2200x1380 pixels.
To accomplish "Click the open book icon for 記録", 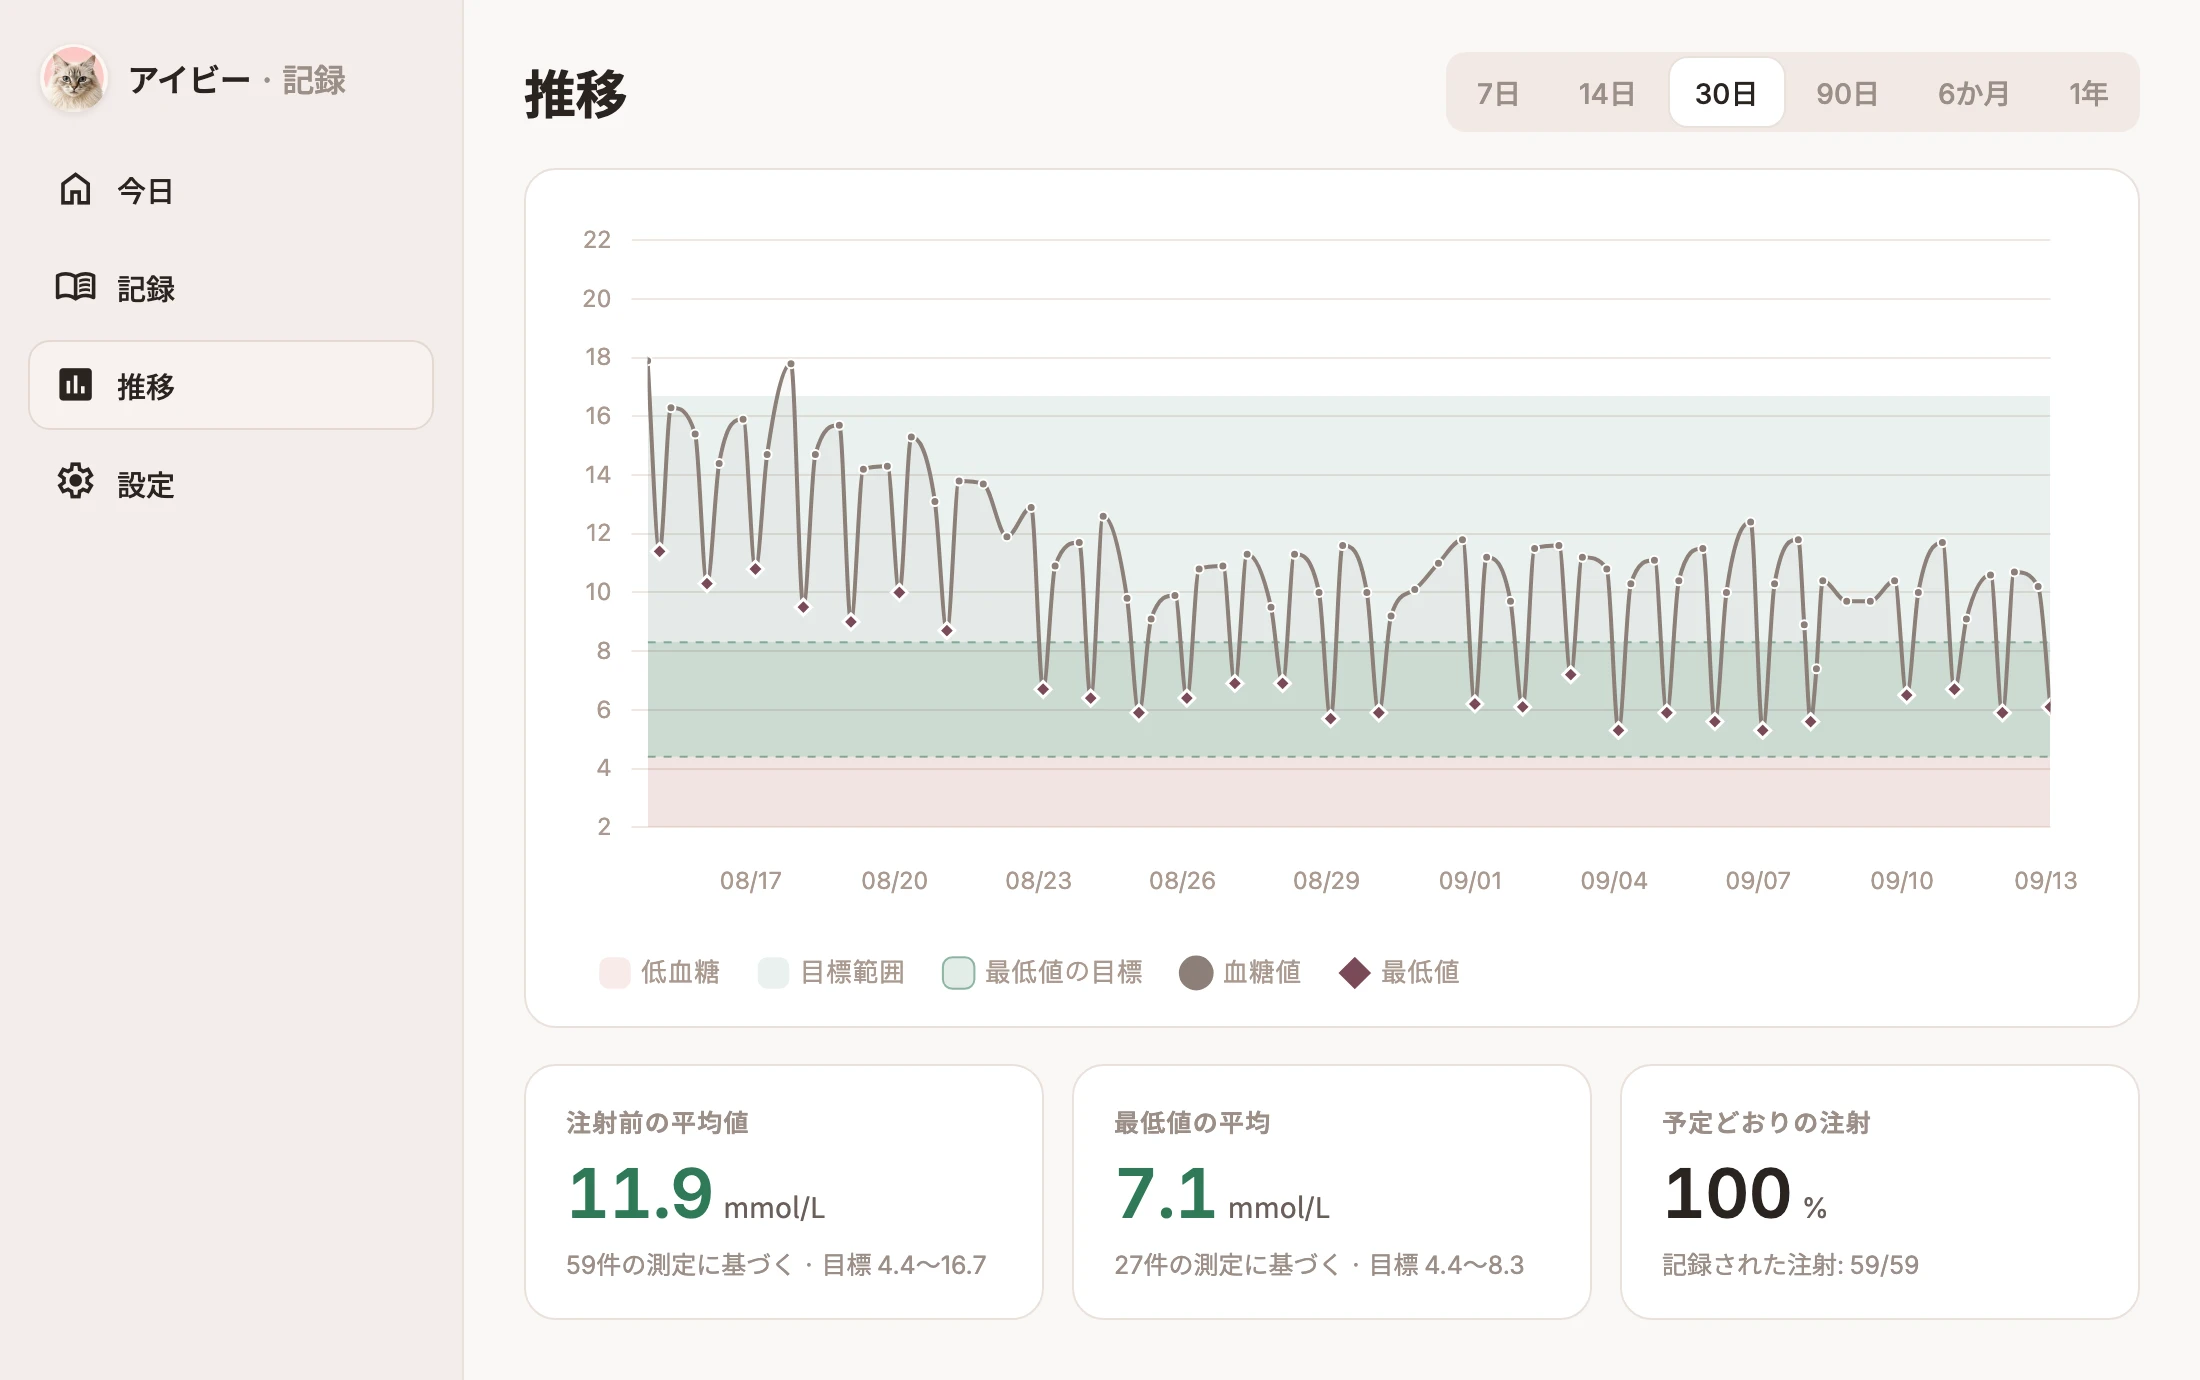I will click(75, 287).
